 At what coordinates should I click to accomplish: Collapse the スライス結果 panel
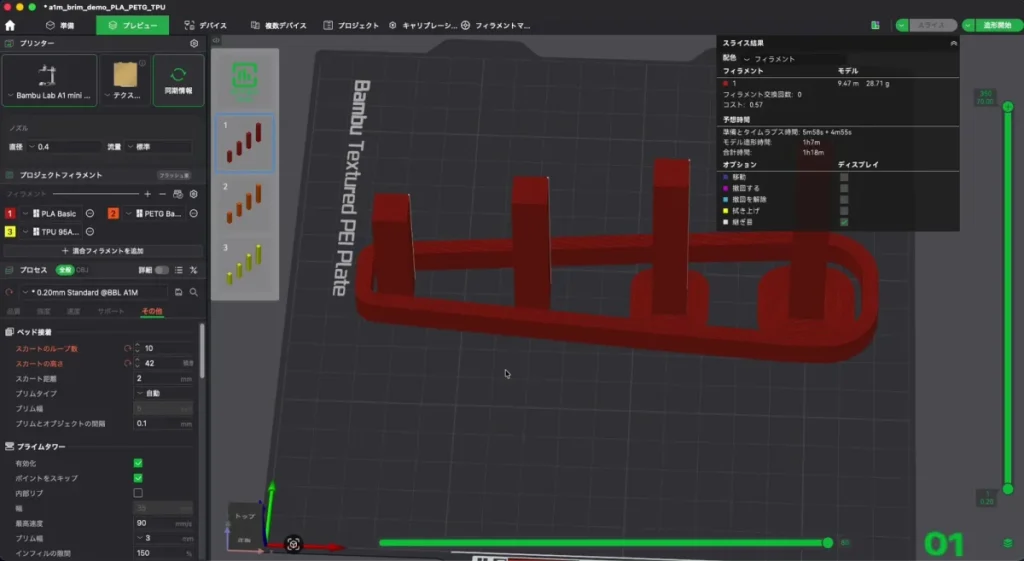click(x=953, y=43)
